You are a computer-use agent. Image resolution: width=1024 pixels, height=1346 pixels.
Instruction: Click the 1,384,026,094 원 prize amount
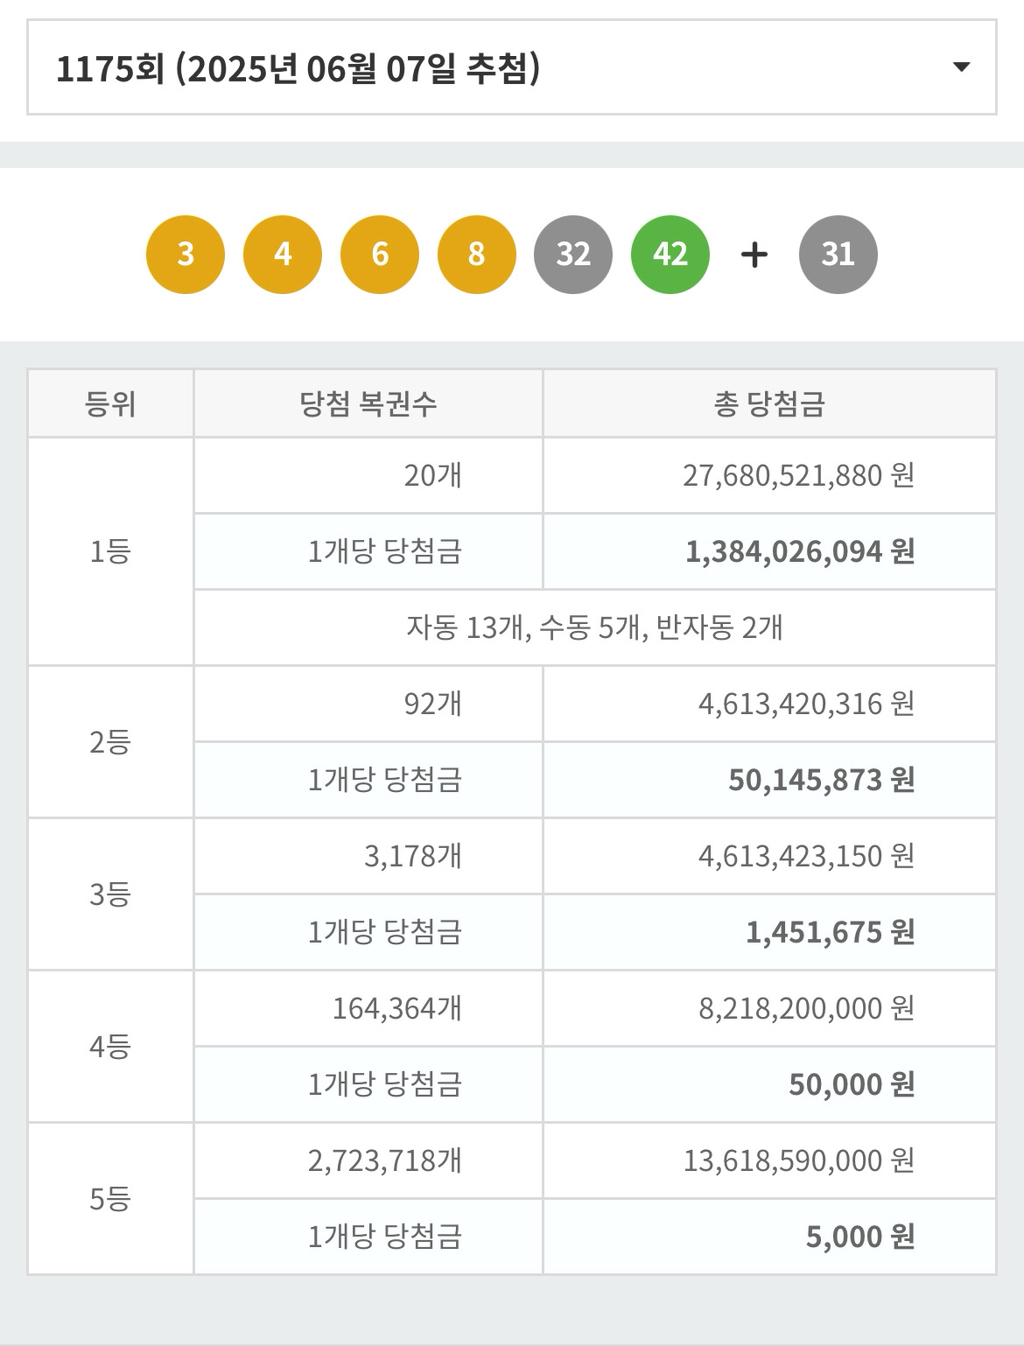tap(799, 552)
